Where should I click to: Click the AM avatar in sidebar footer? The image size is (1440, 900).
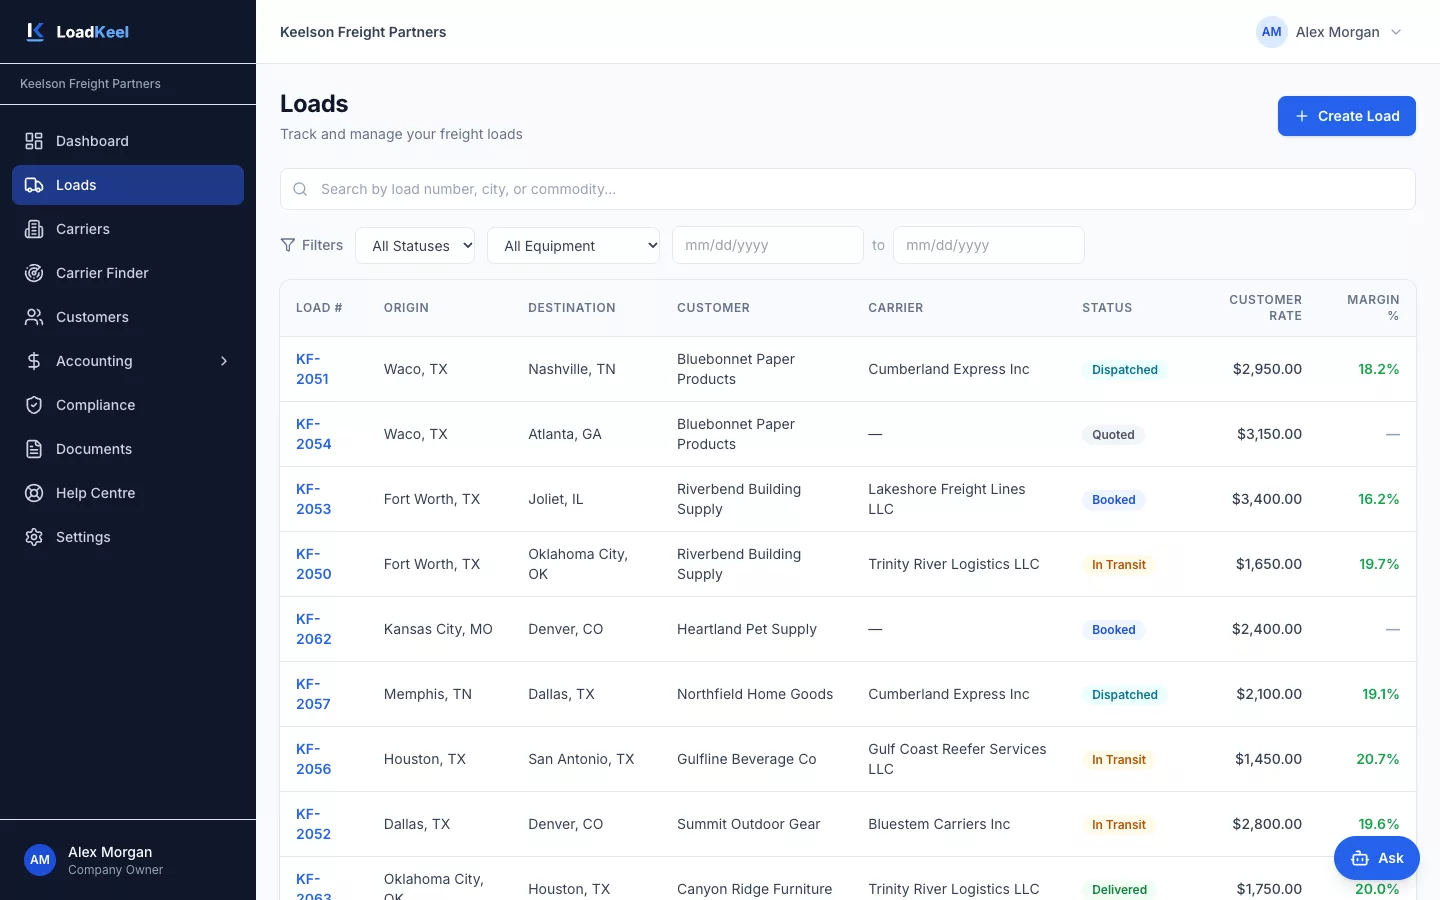click(x=40, y=860)
